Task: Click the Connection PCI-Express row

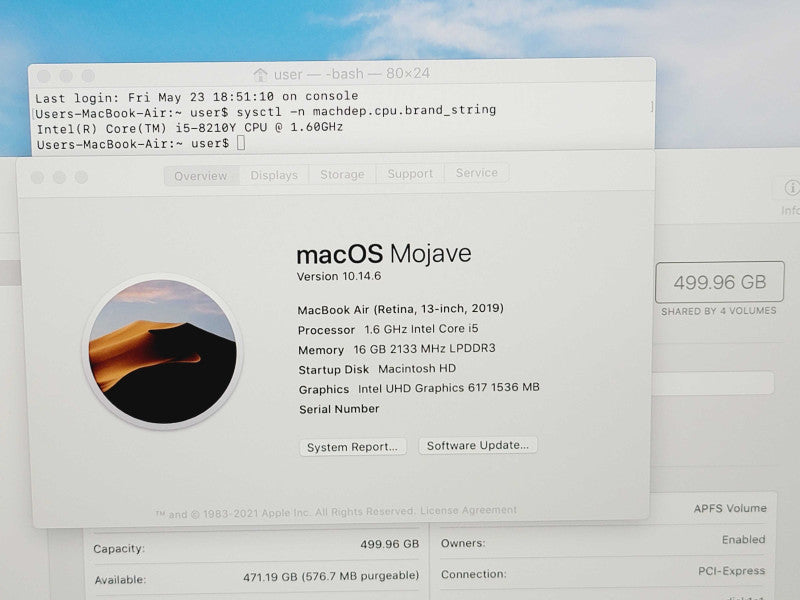Action: pos(603,572)
